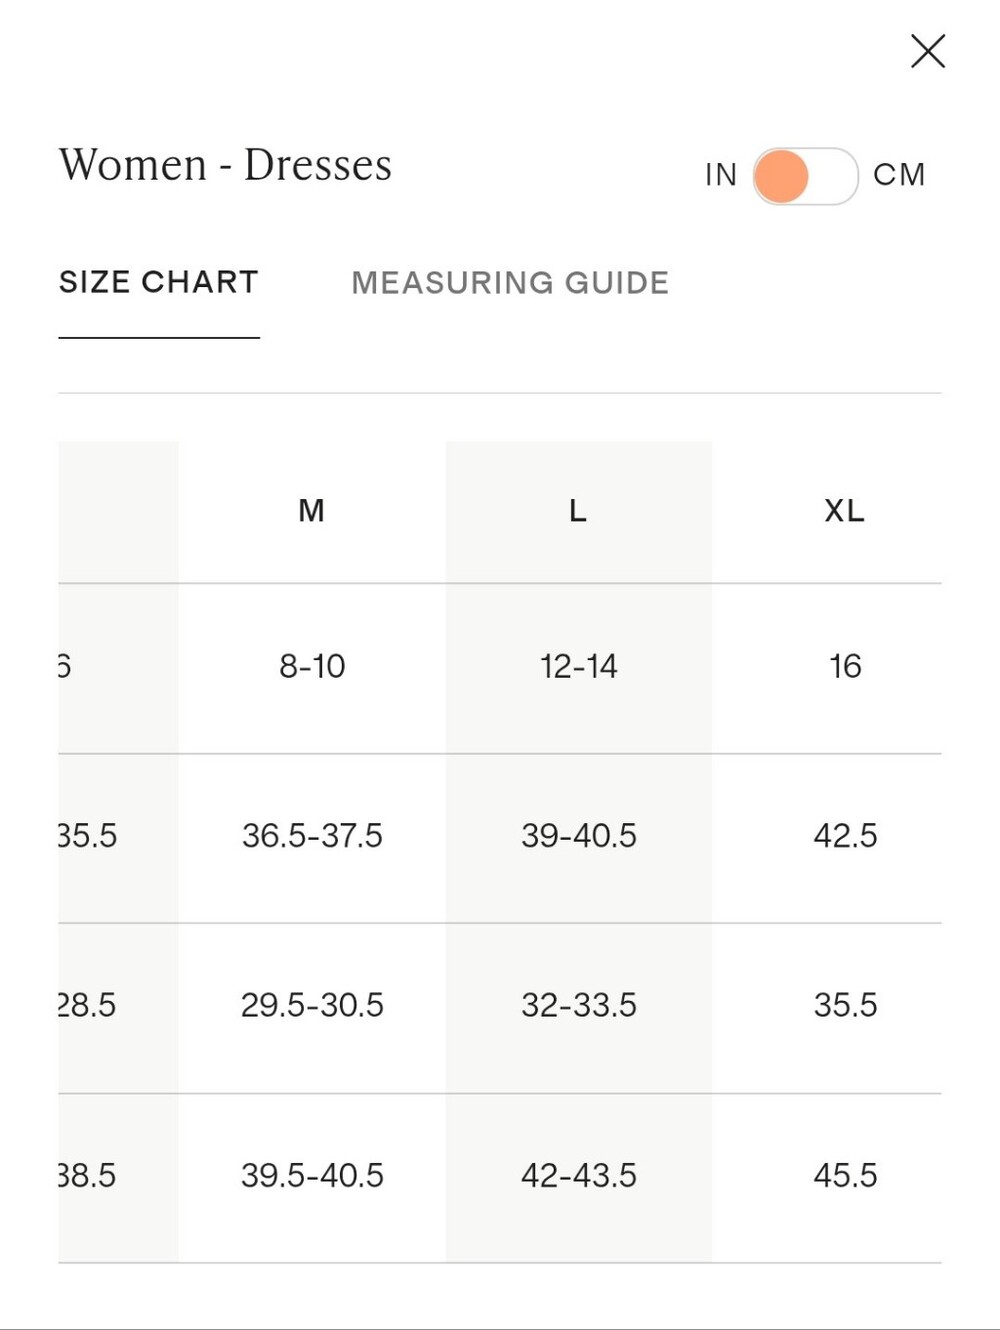Switch to the Measuring Guide tab

pyautogui.click(x=510, y=283)
